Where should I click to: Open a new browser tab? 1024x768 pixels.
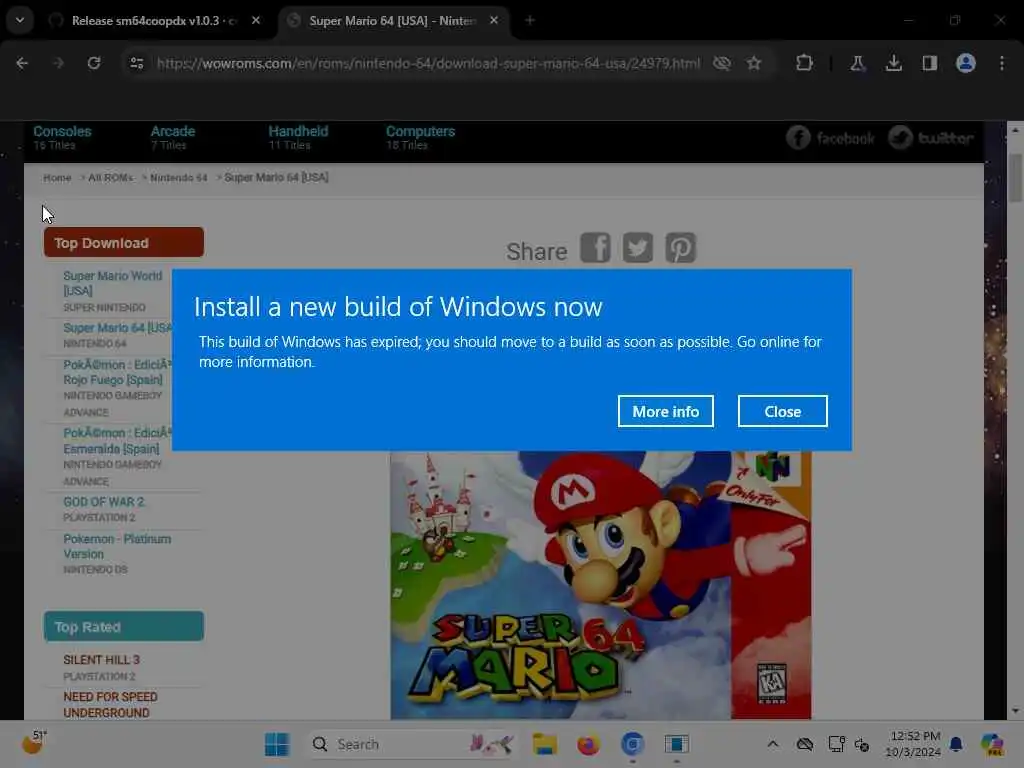pos(530,21)
